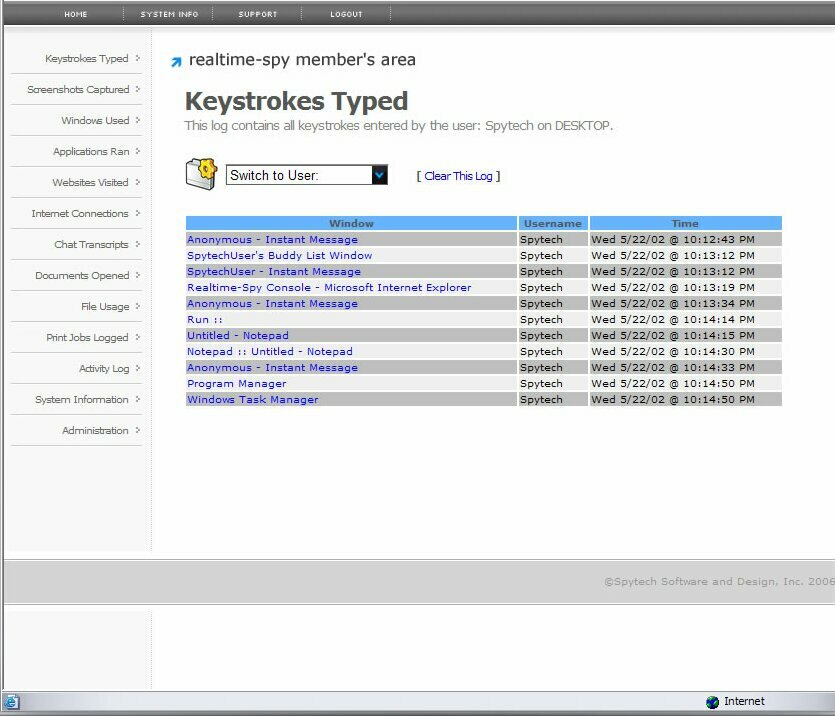Open SpytechUser's Buddy List Window entry
The image size is (835, 716).
coord(279,256)
